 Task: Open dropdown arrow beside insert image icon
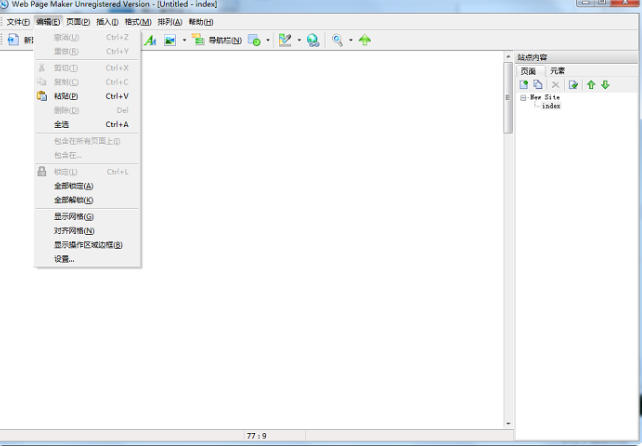[183, 40]
